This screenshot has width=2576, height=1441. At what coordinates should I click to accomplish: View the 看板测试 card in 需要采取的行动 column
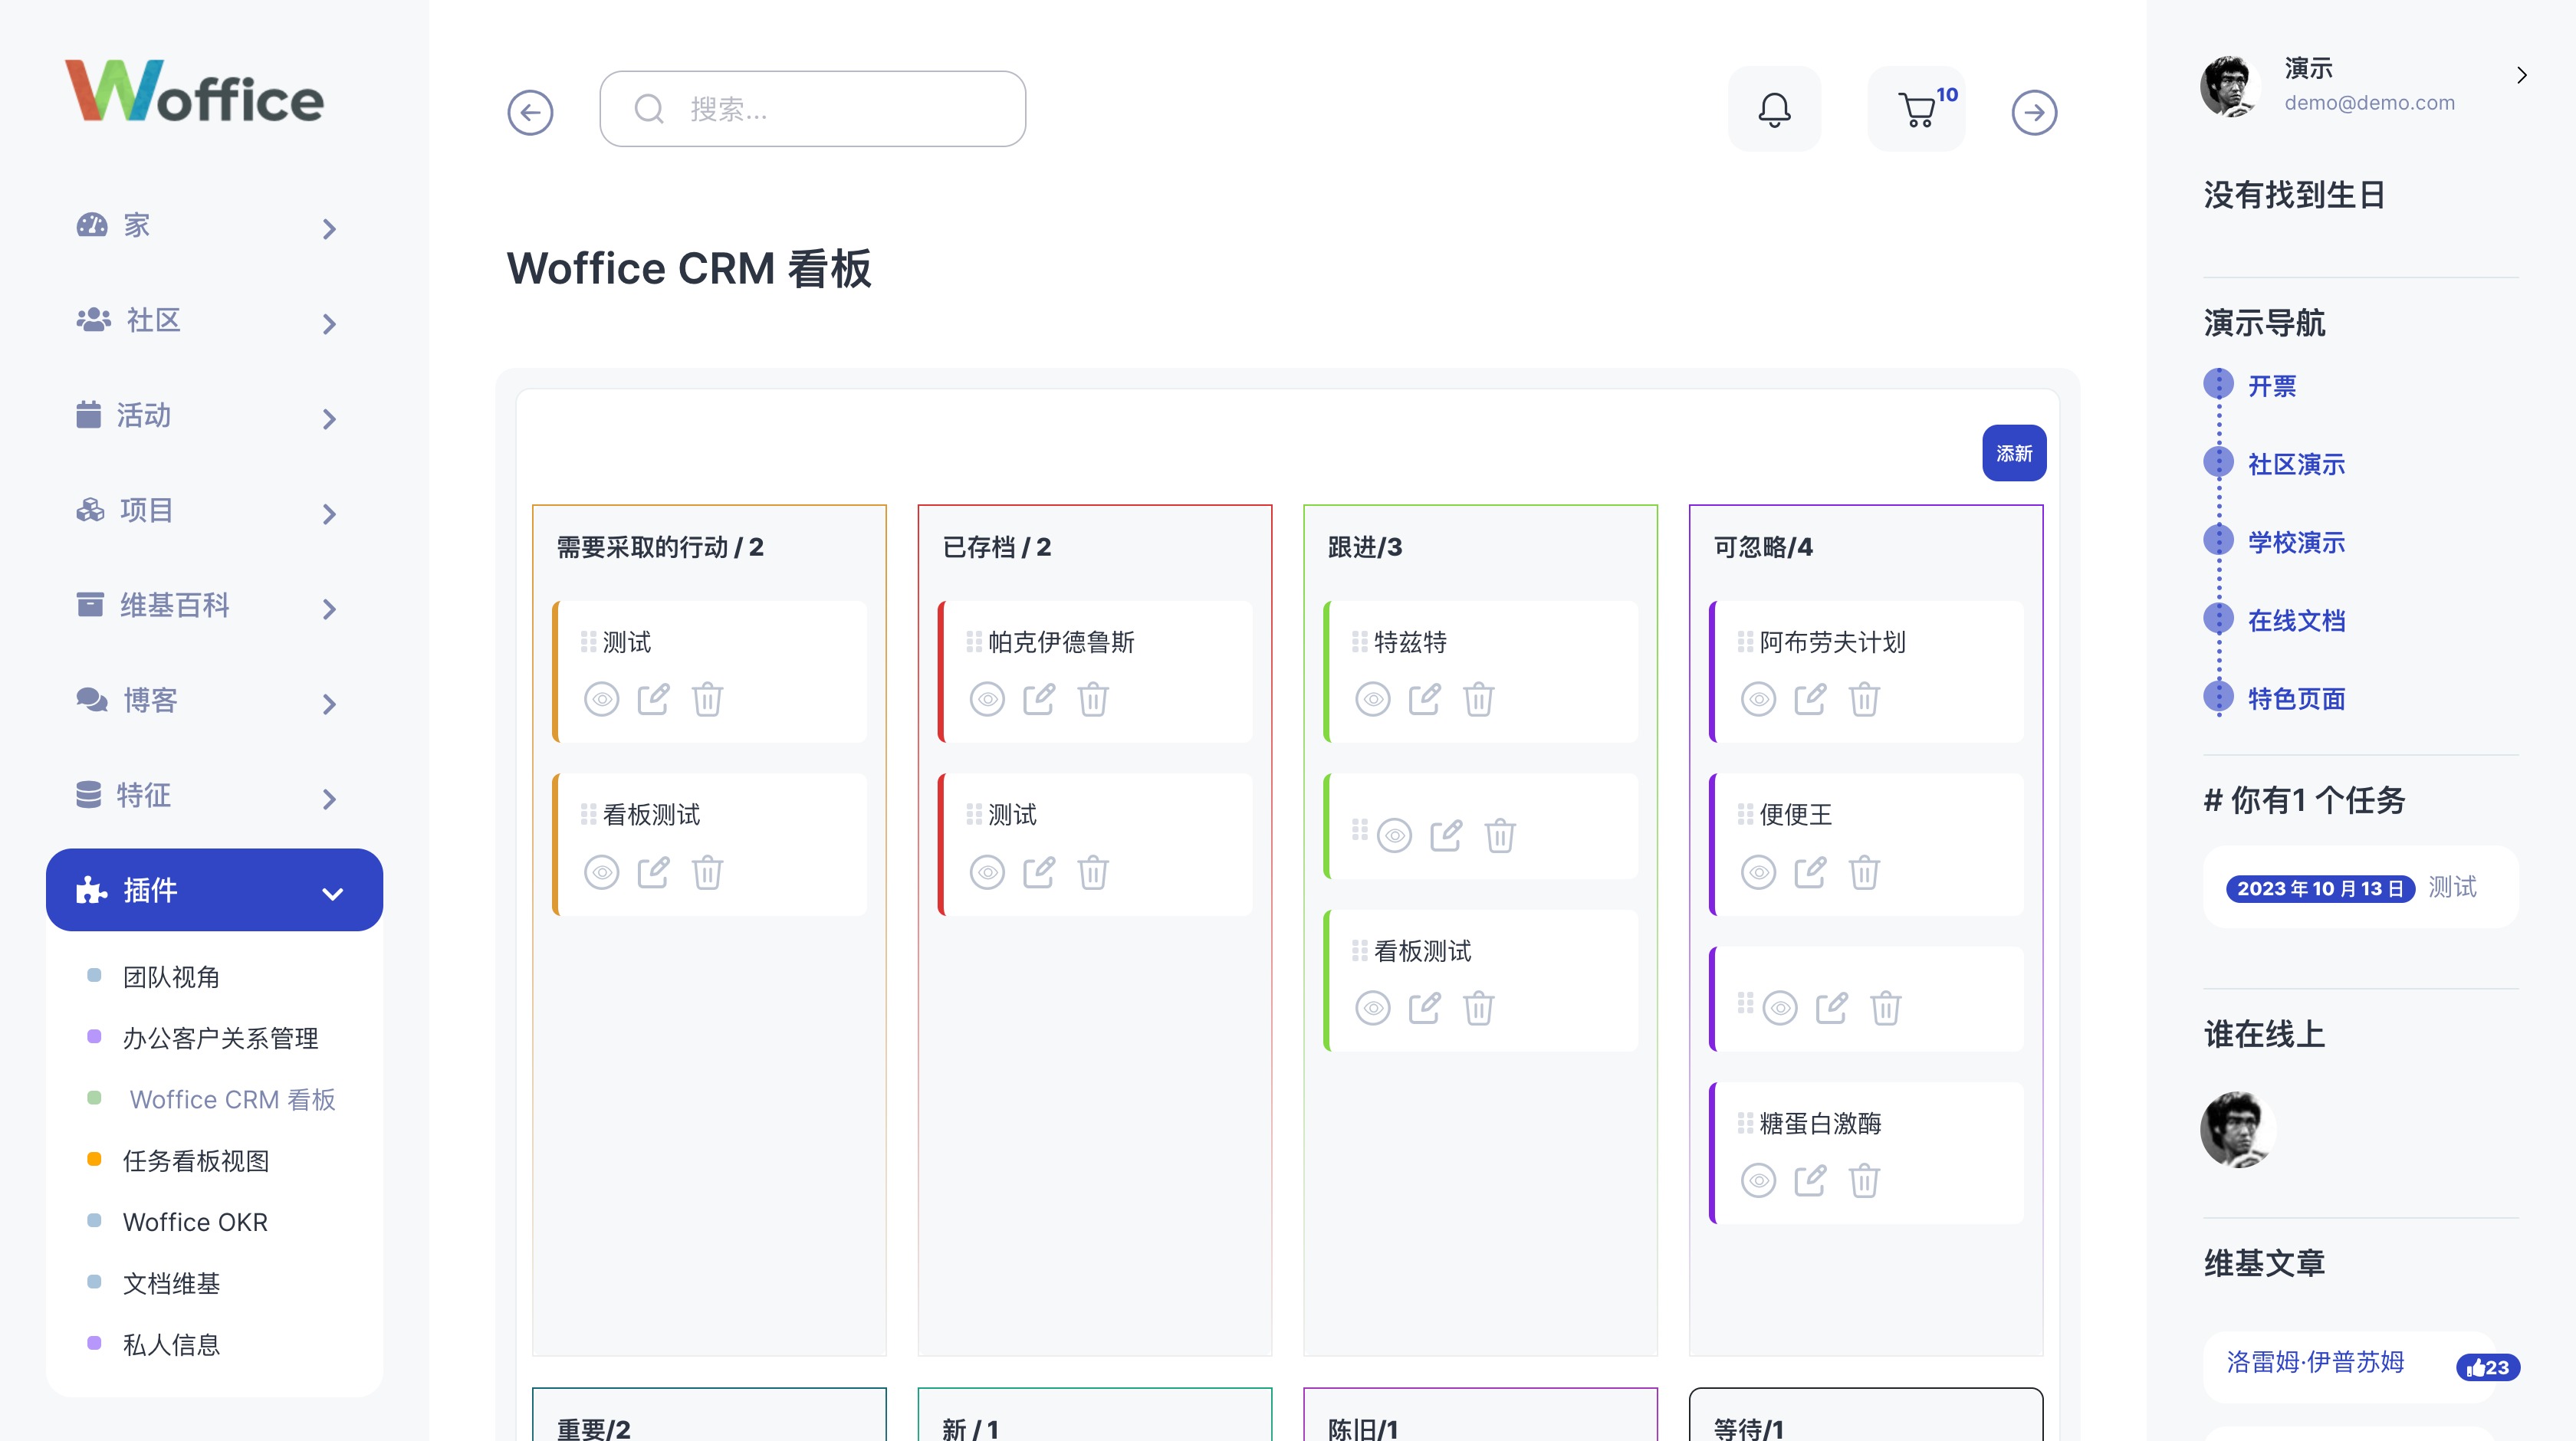tap(602, 871)
